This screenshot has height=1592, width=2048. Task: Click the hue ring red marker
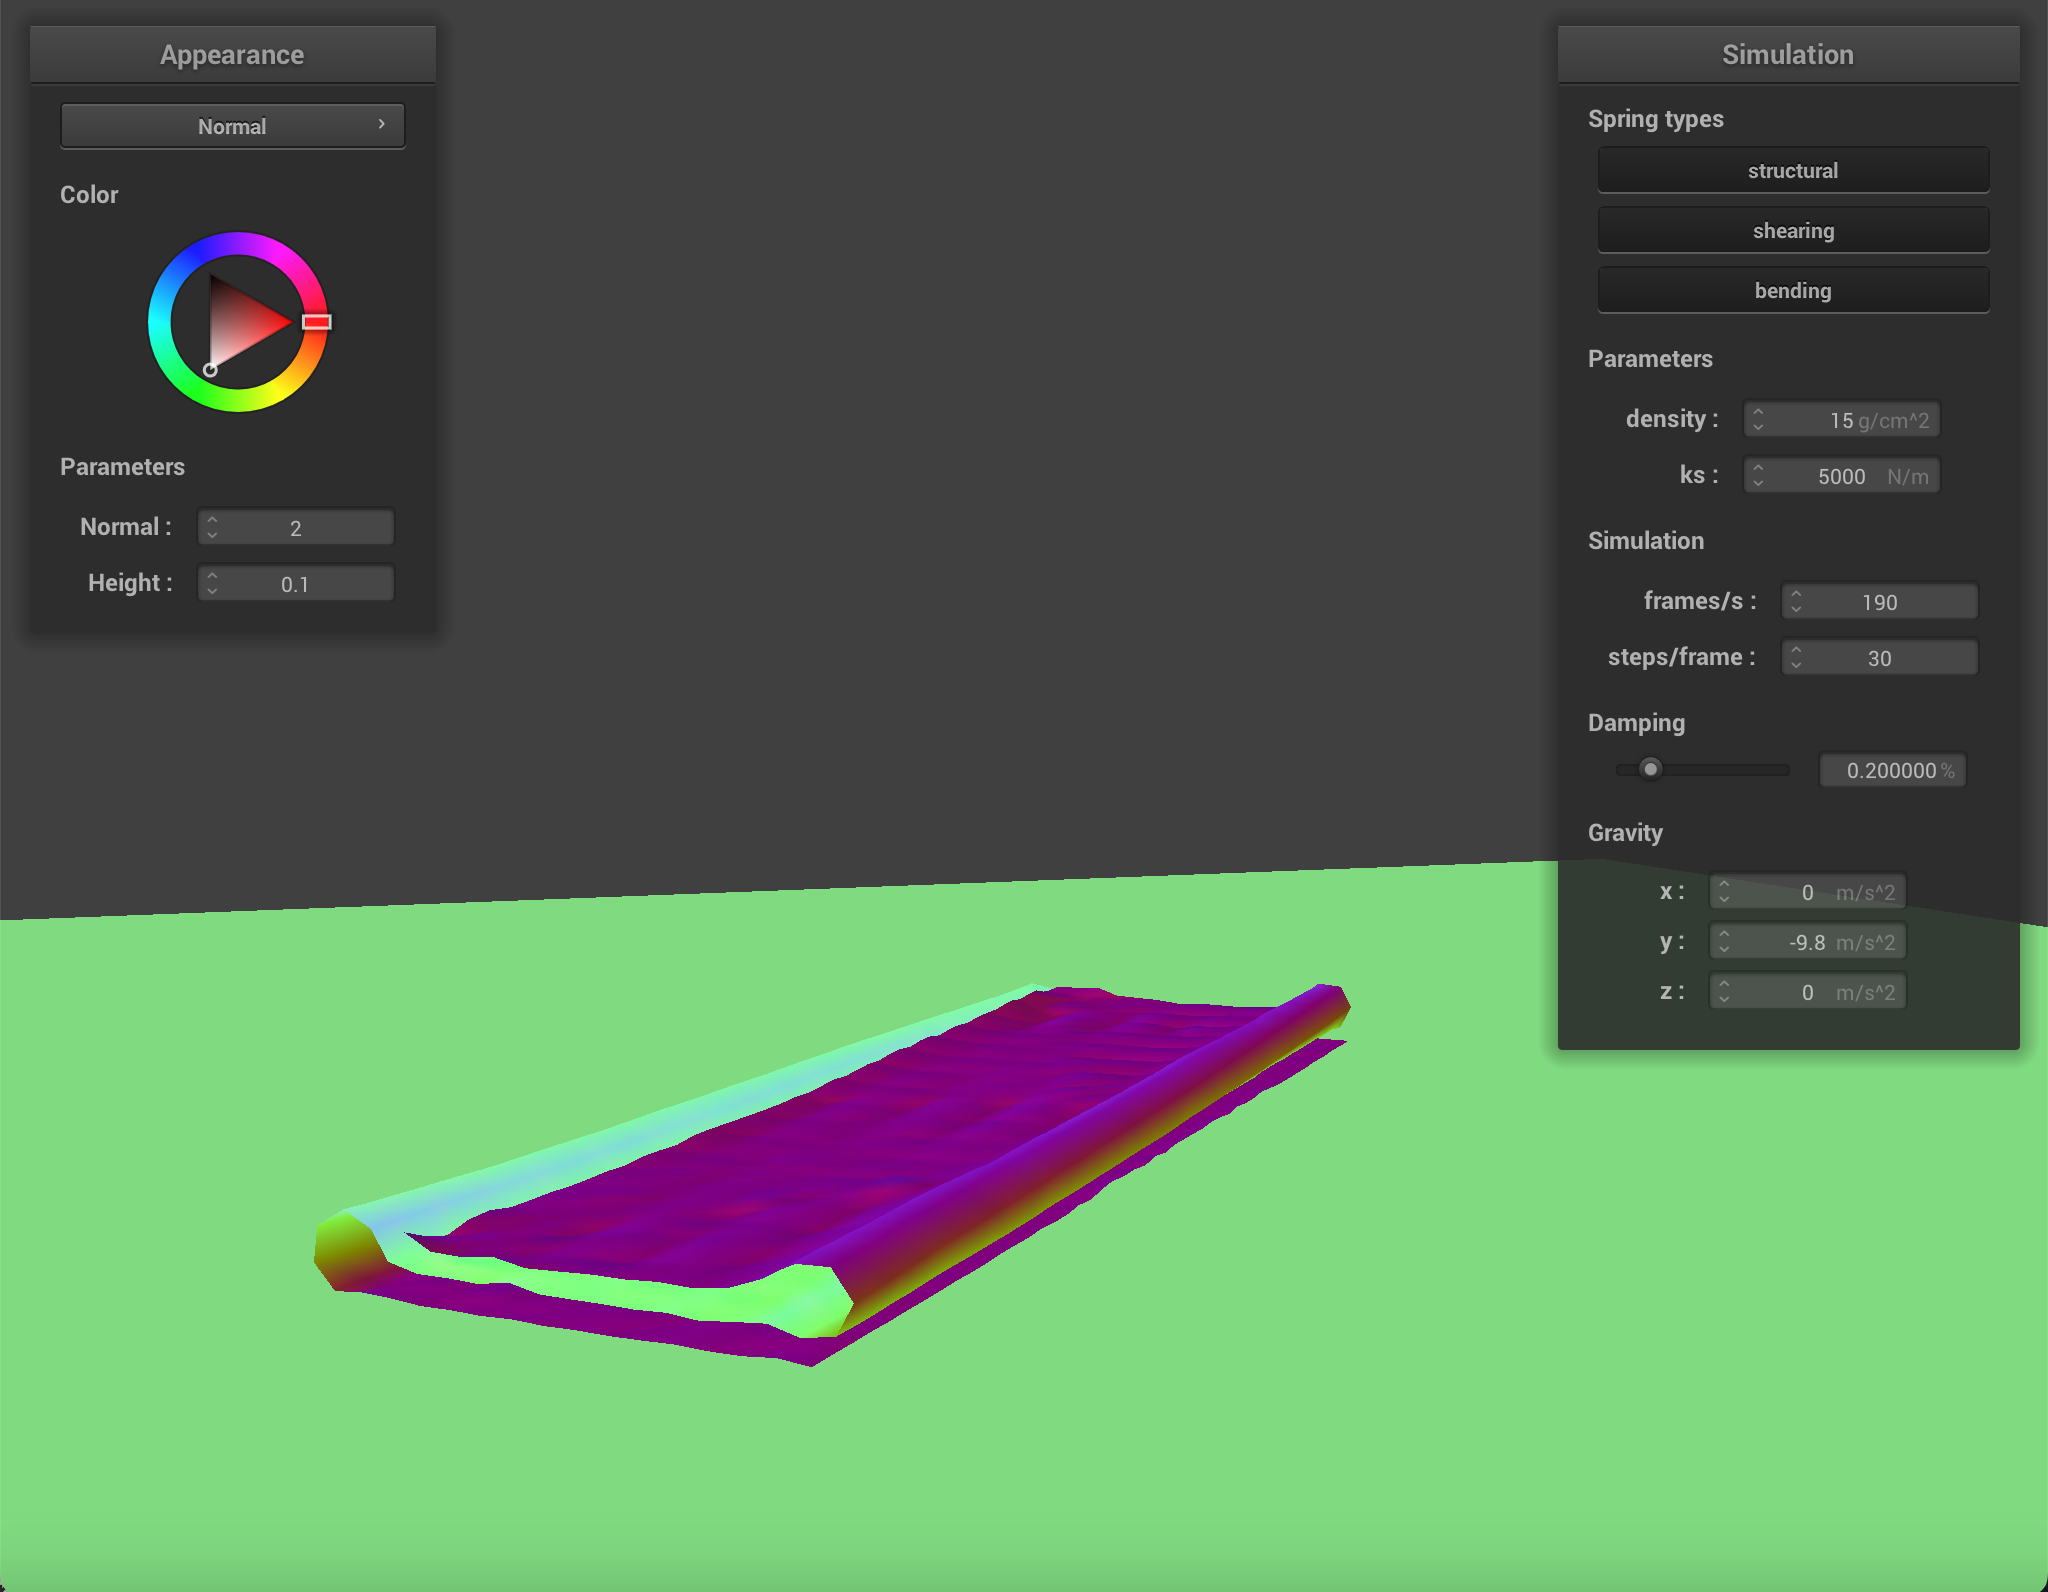[x=317, y=322]
